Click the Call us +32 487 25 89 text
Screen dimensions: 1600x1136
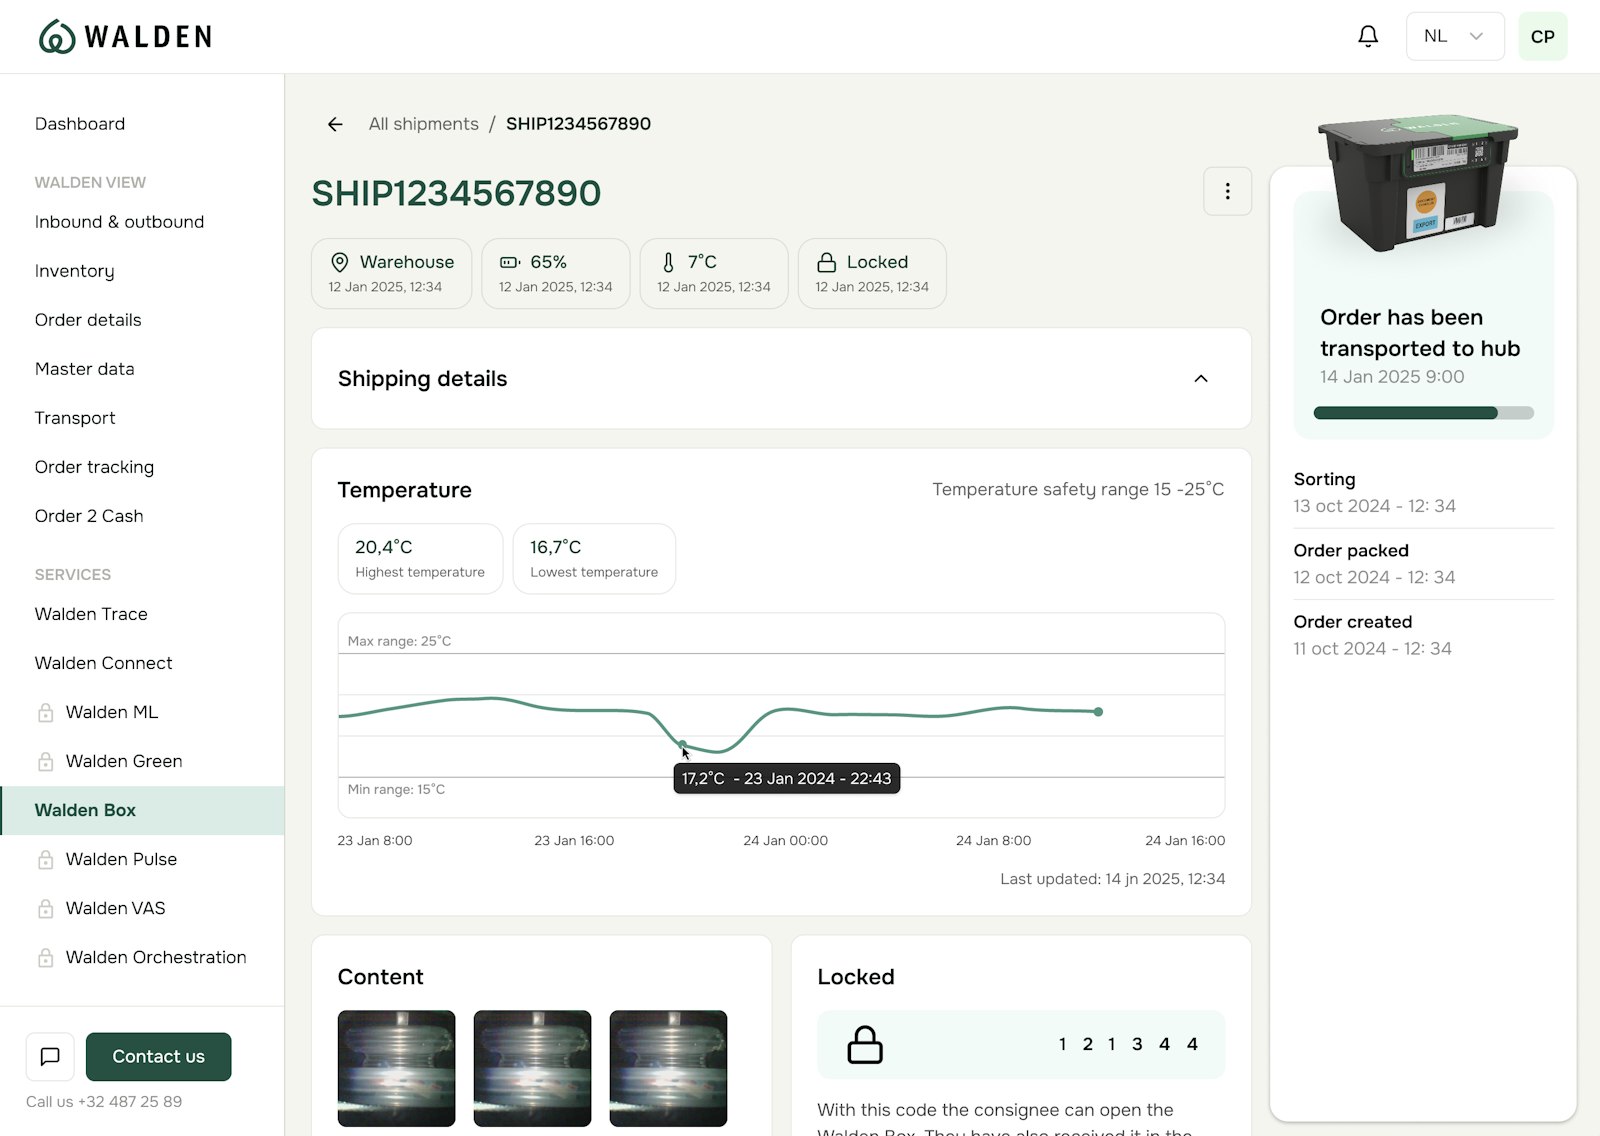click(x=104, y=1102)
